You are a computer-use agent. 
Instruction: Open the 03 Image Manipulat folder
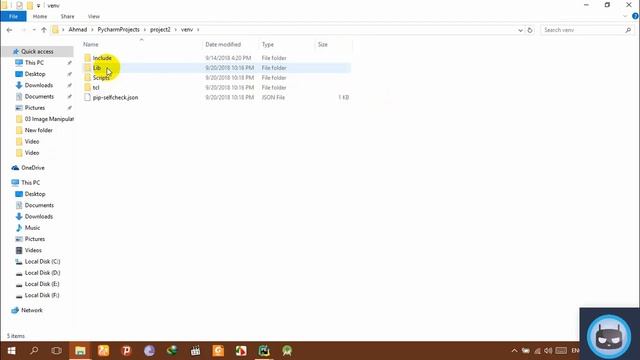49,119
